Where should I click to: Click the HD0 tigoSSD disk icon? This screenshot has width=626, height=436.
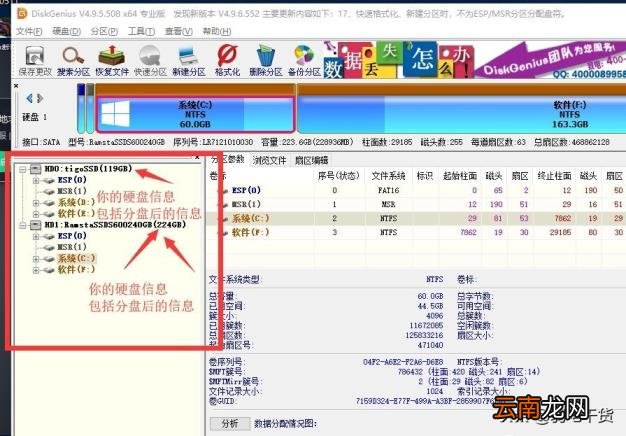pos(36,169)
